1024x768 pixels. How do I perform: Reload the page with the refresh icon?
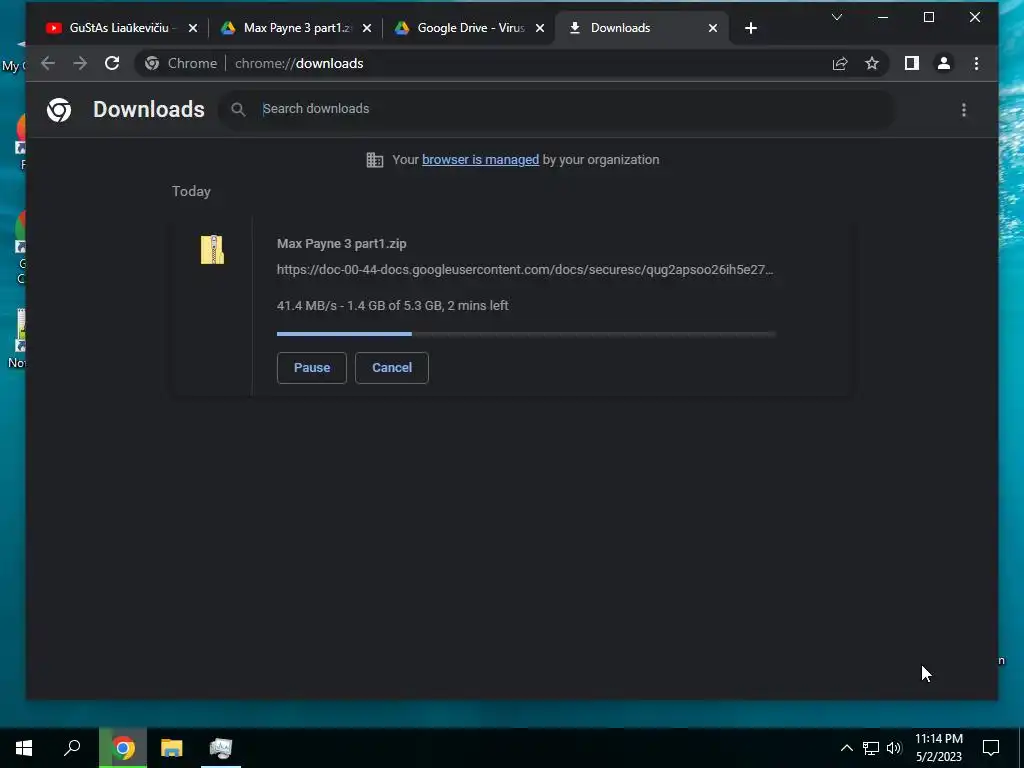[x=112, y=63]
